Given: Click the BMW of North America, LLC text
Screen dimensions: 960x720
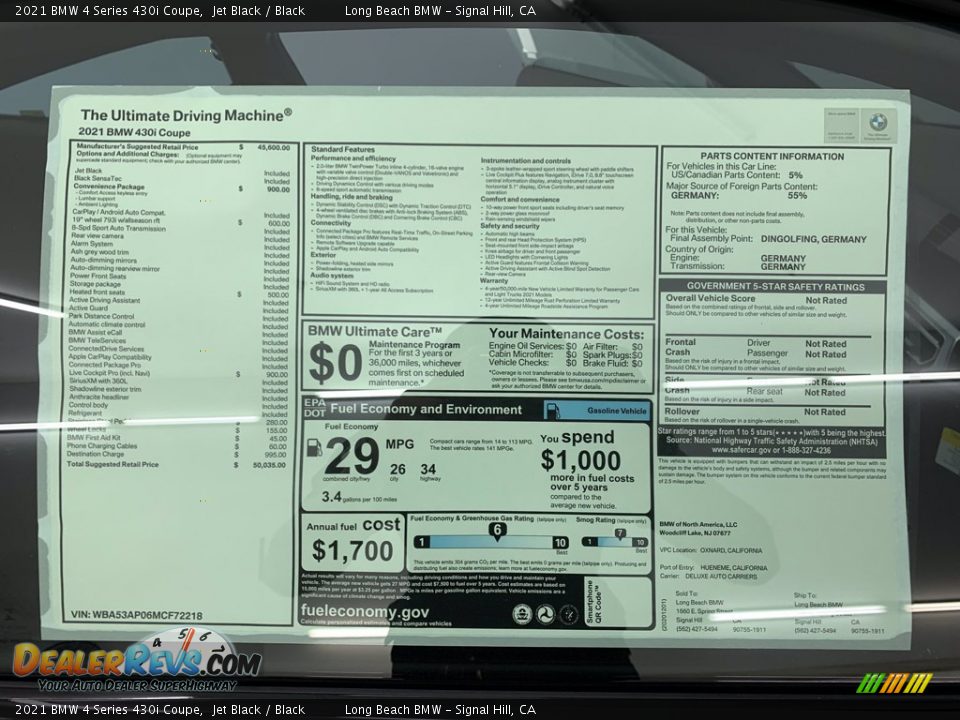Looking at the screenshot, I should coord(698,525).
